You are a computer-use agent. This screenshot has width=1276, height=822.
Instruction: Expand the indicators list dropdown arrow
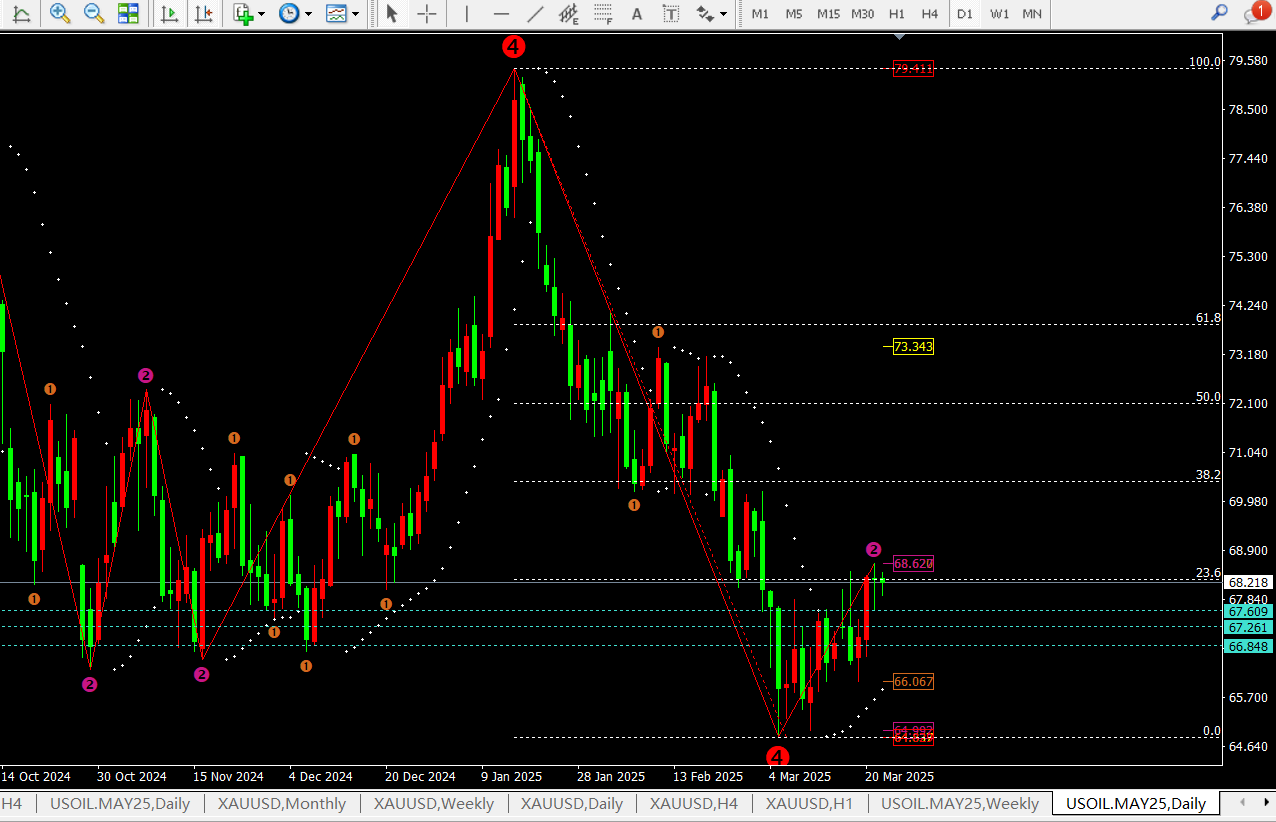[262, 14]
